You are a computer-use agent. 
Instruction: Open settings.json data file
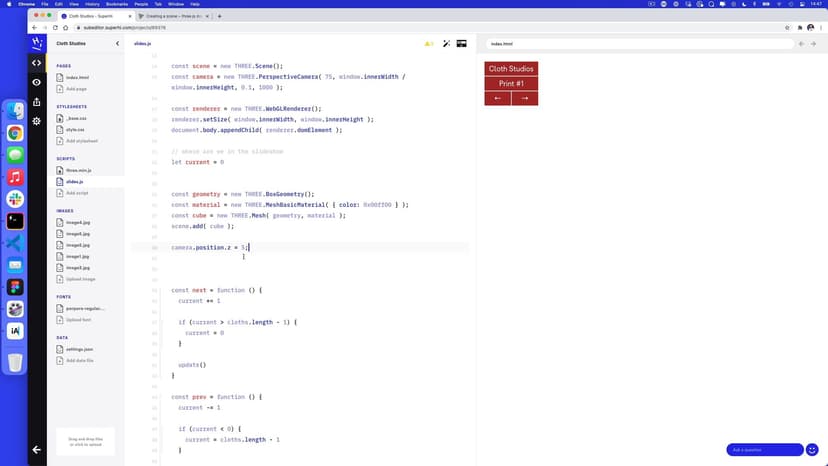tap(80, 349)
